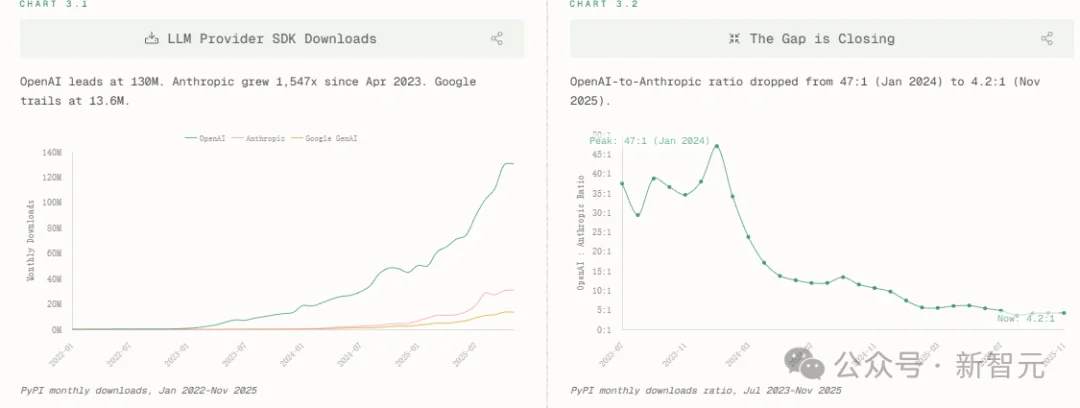1080x408 pixels.
Task: Toggle the OpenAI series in the legend
Action: [205, 137]
